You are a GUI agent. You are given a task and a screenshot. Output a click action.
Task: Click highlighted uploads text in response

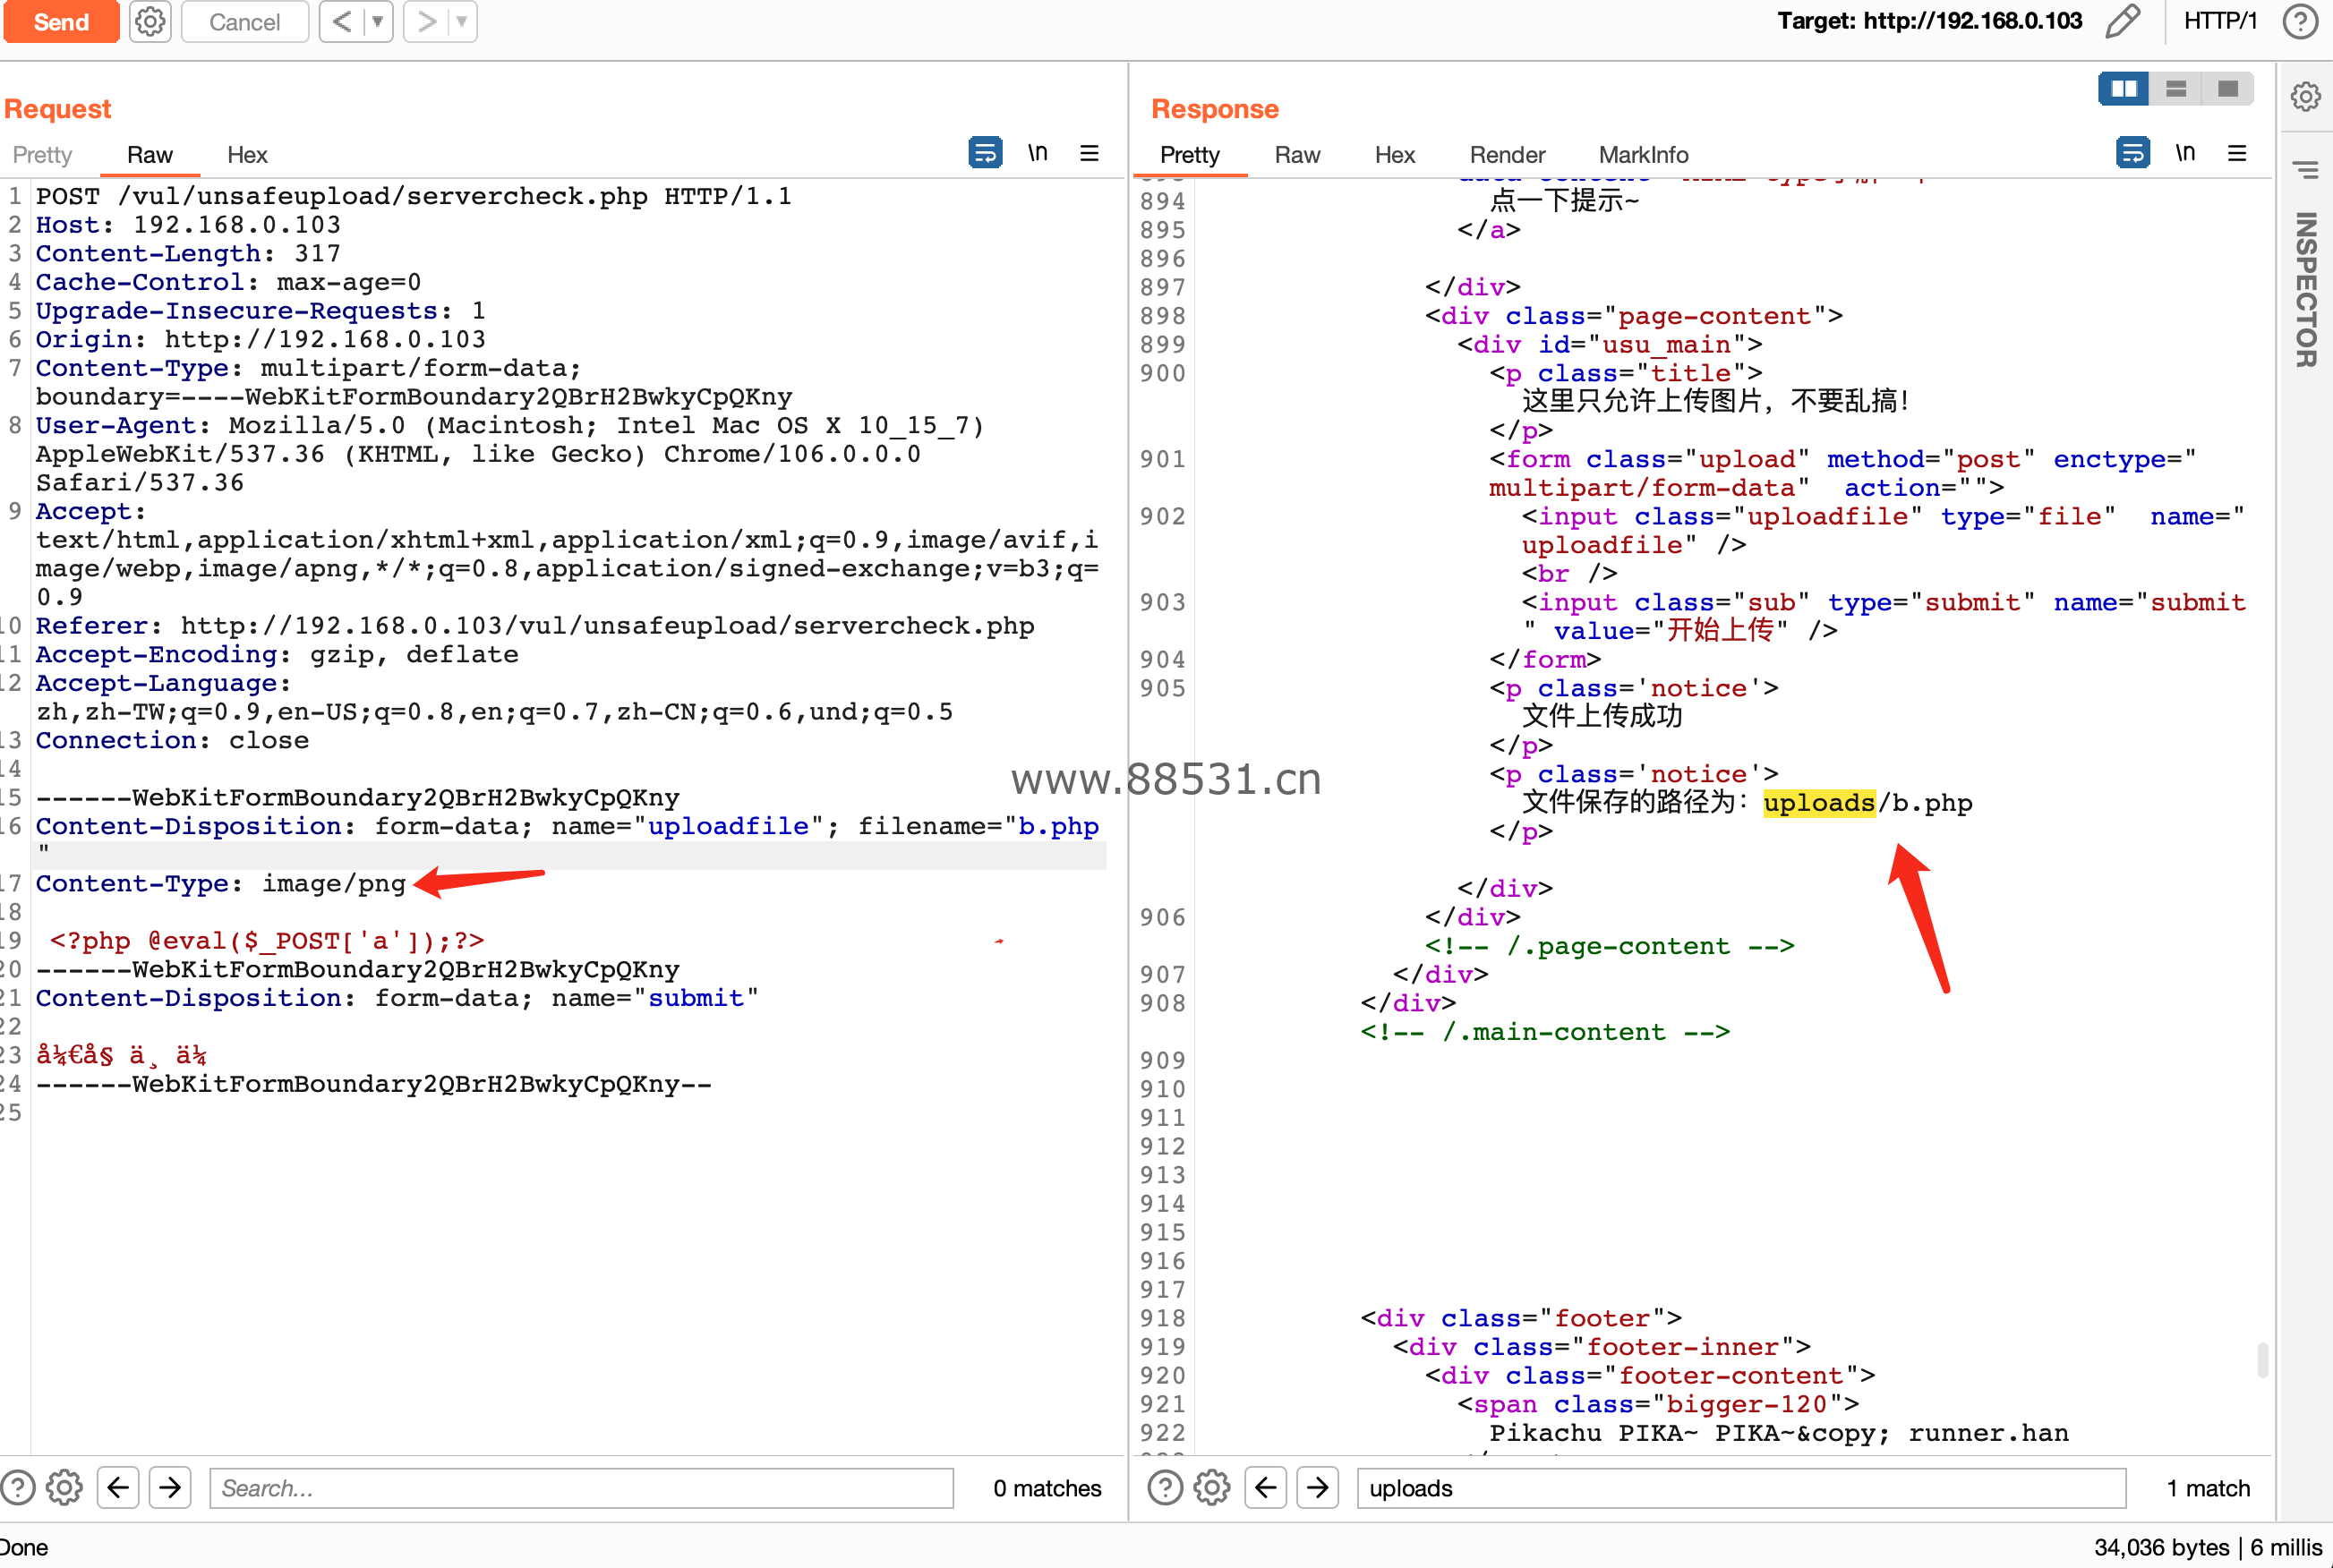coord(1819,803)
